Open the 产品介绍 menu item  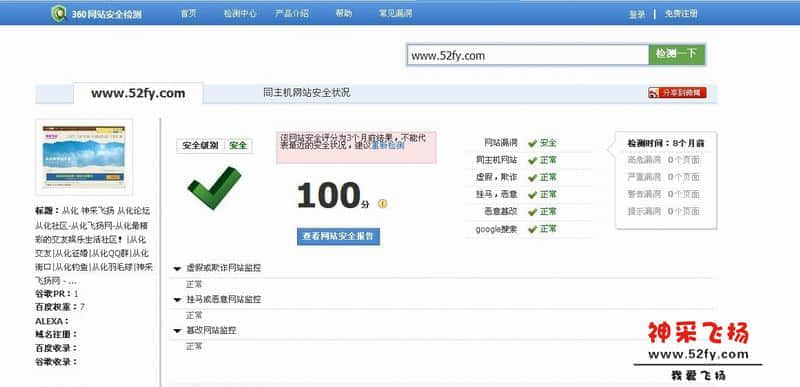tap(292, 14)
